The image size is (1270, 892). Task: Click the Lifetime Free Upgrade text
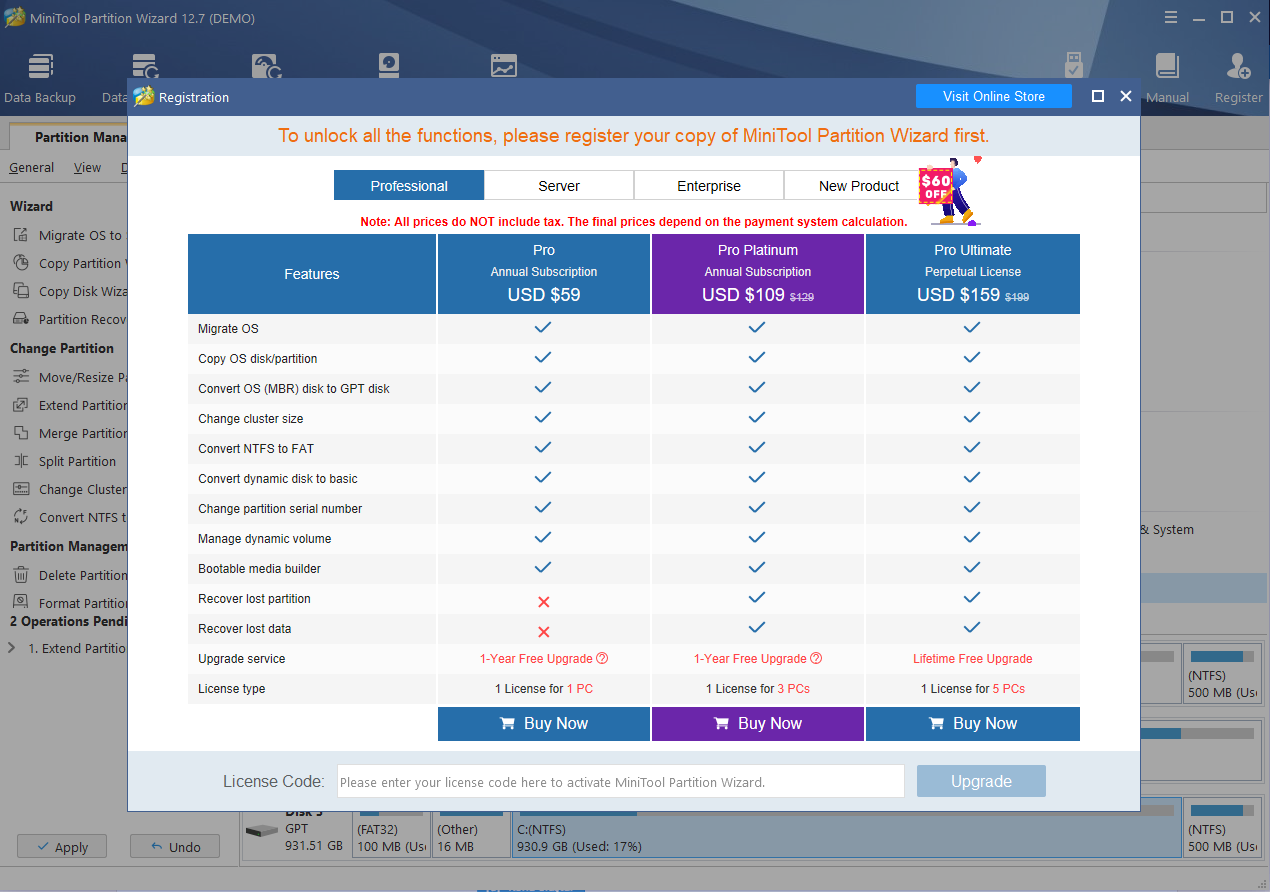click(973, 659)
